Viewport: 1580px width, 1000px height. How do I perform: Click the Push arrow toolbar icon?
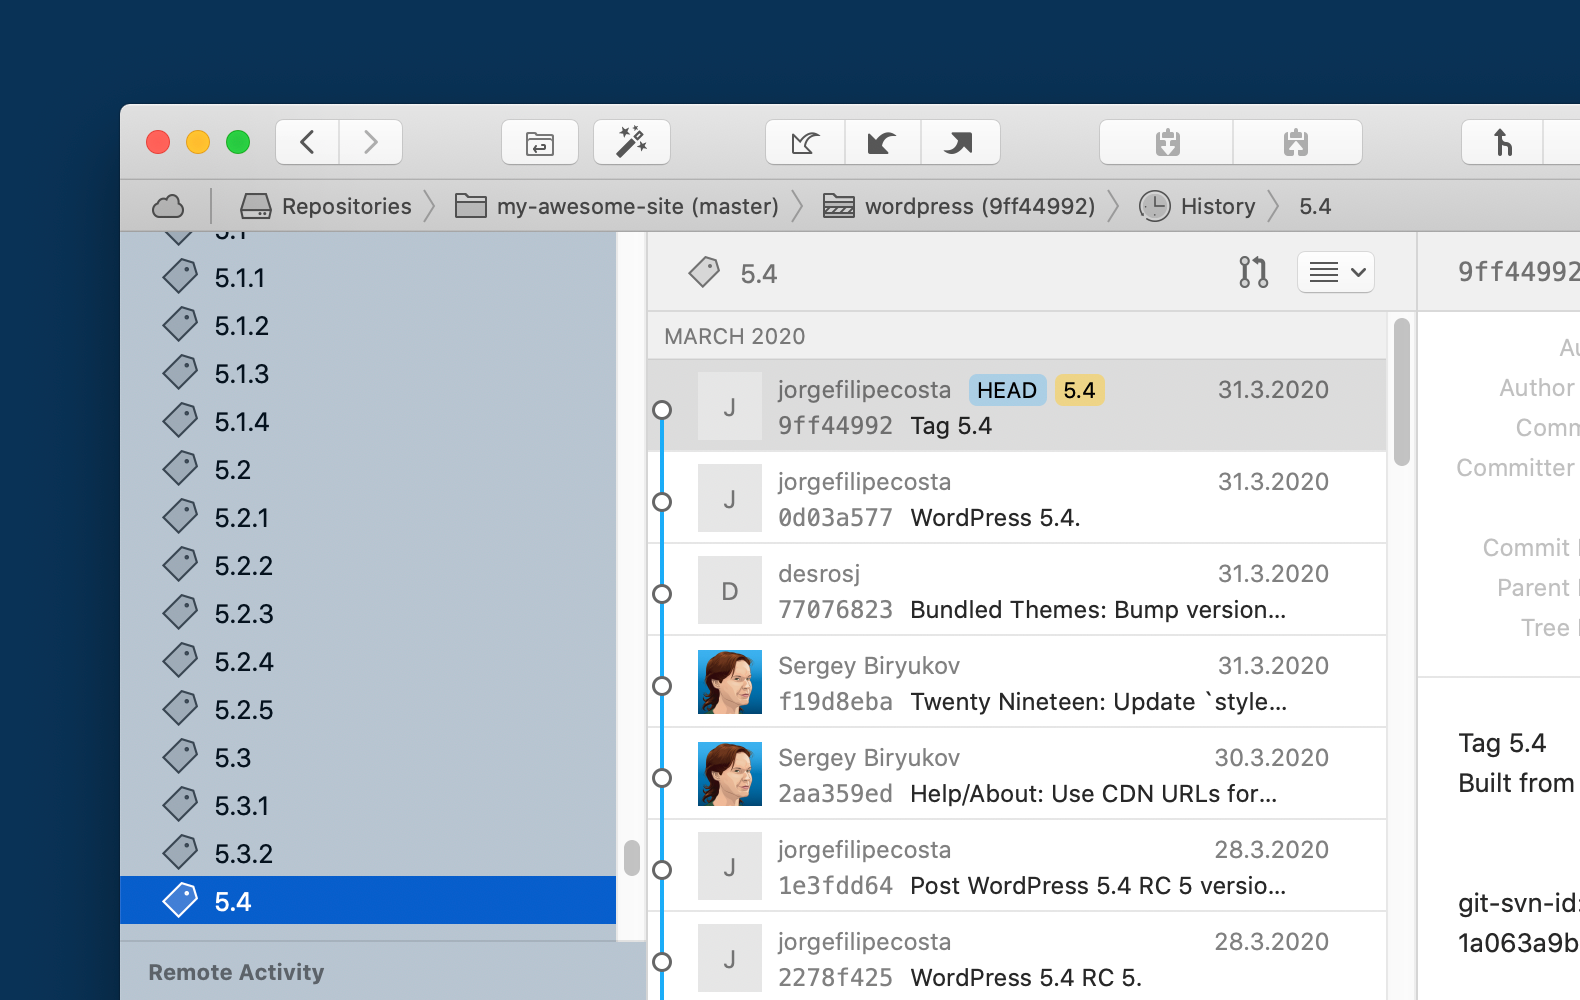coord(959,143)
